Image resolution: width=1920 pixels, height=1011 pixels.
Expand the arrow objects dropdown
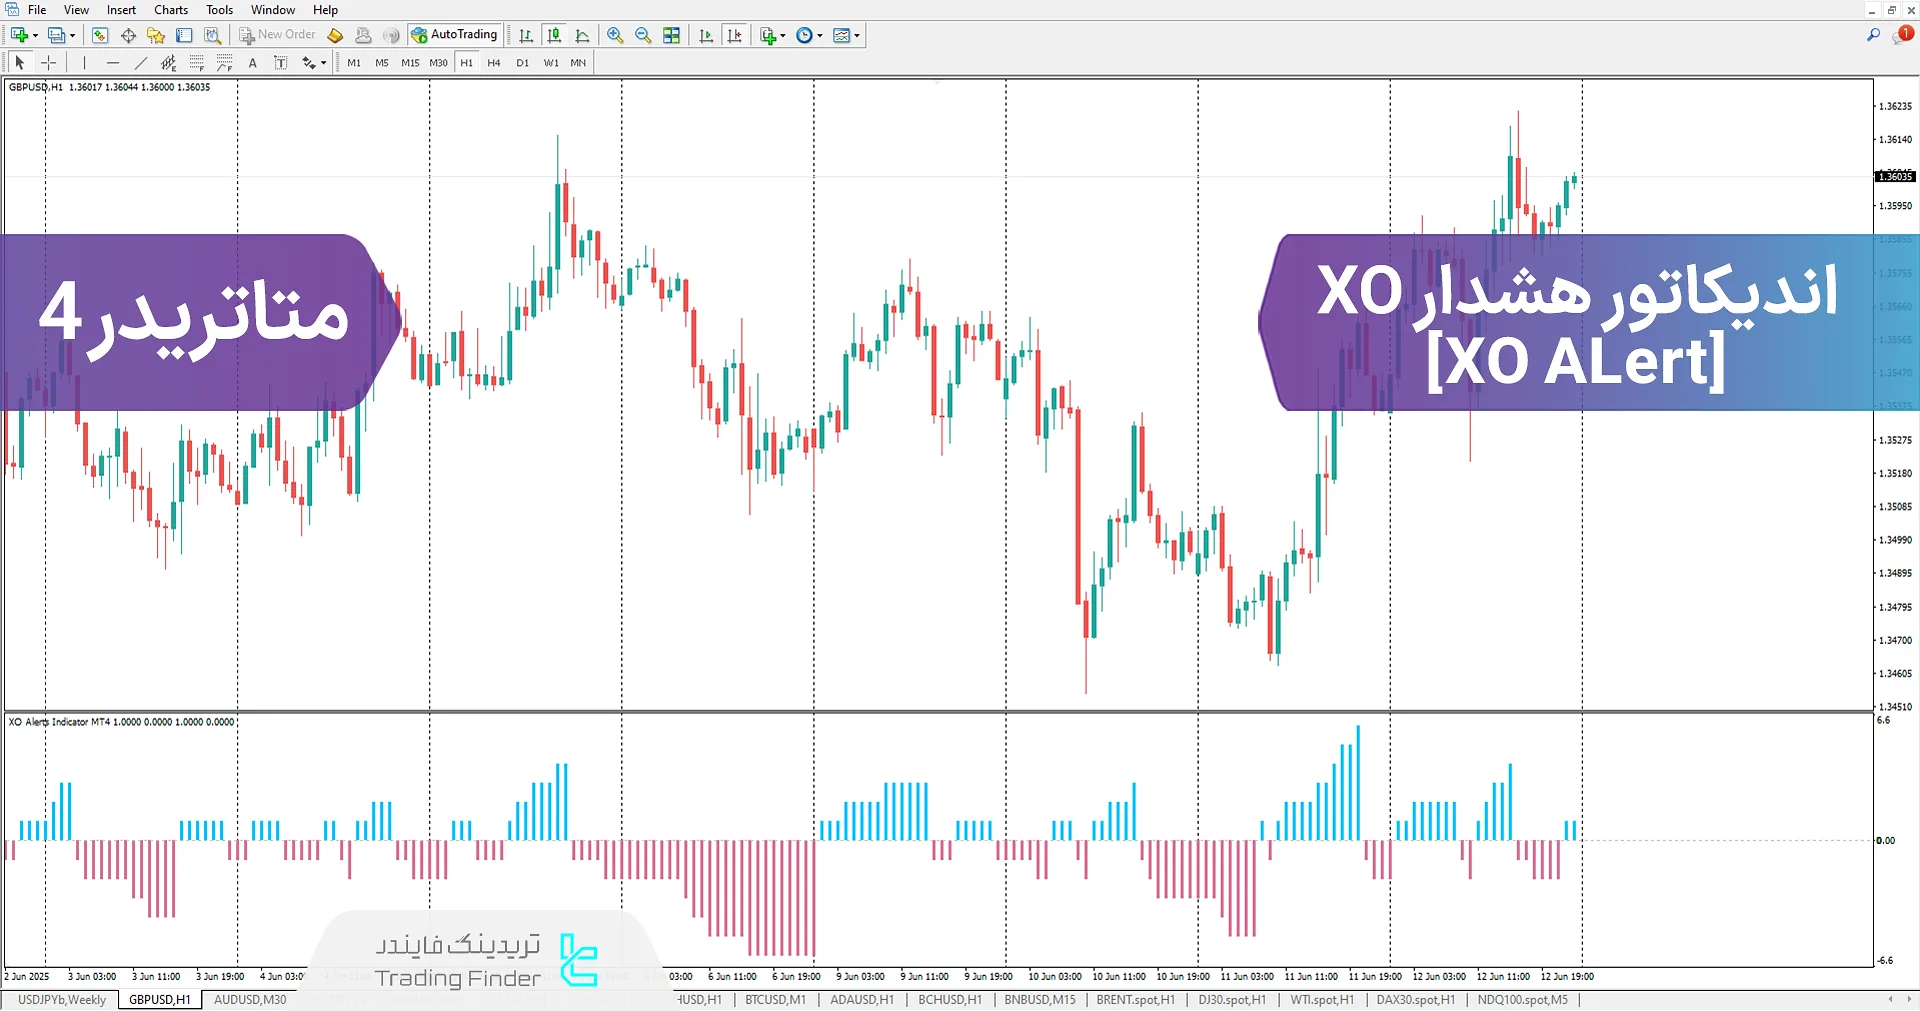coord(323,62)
